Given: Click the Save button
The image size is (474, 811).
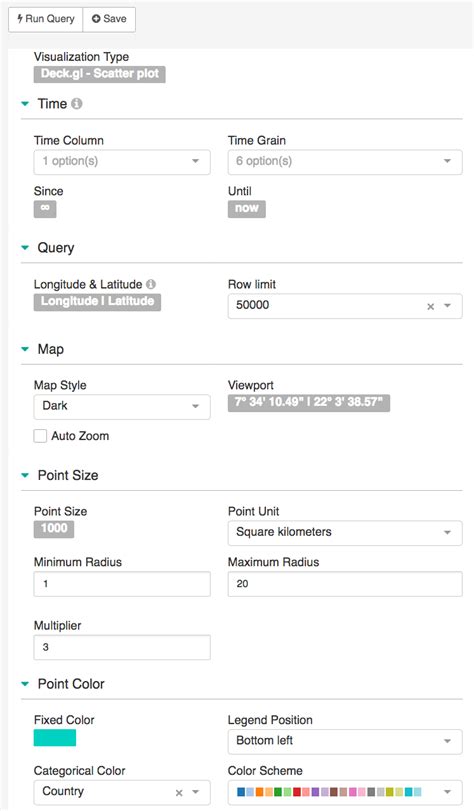Looking at the screenshot, I should coord(109,19).
